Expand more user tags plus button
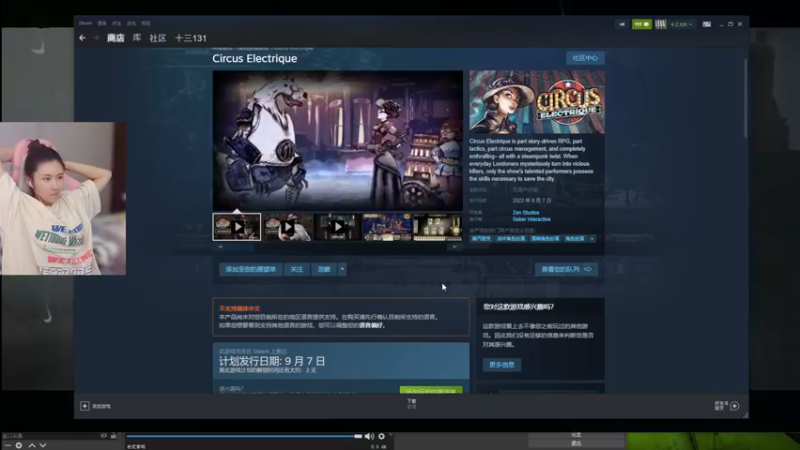800x450 pixels. click(592, 239)
